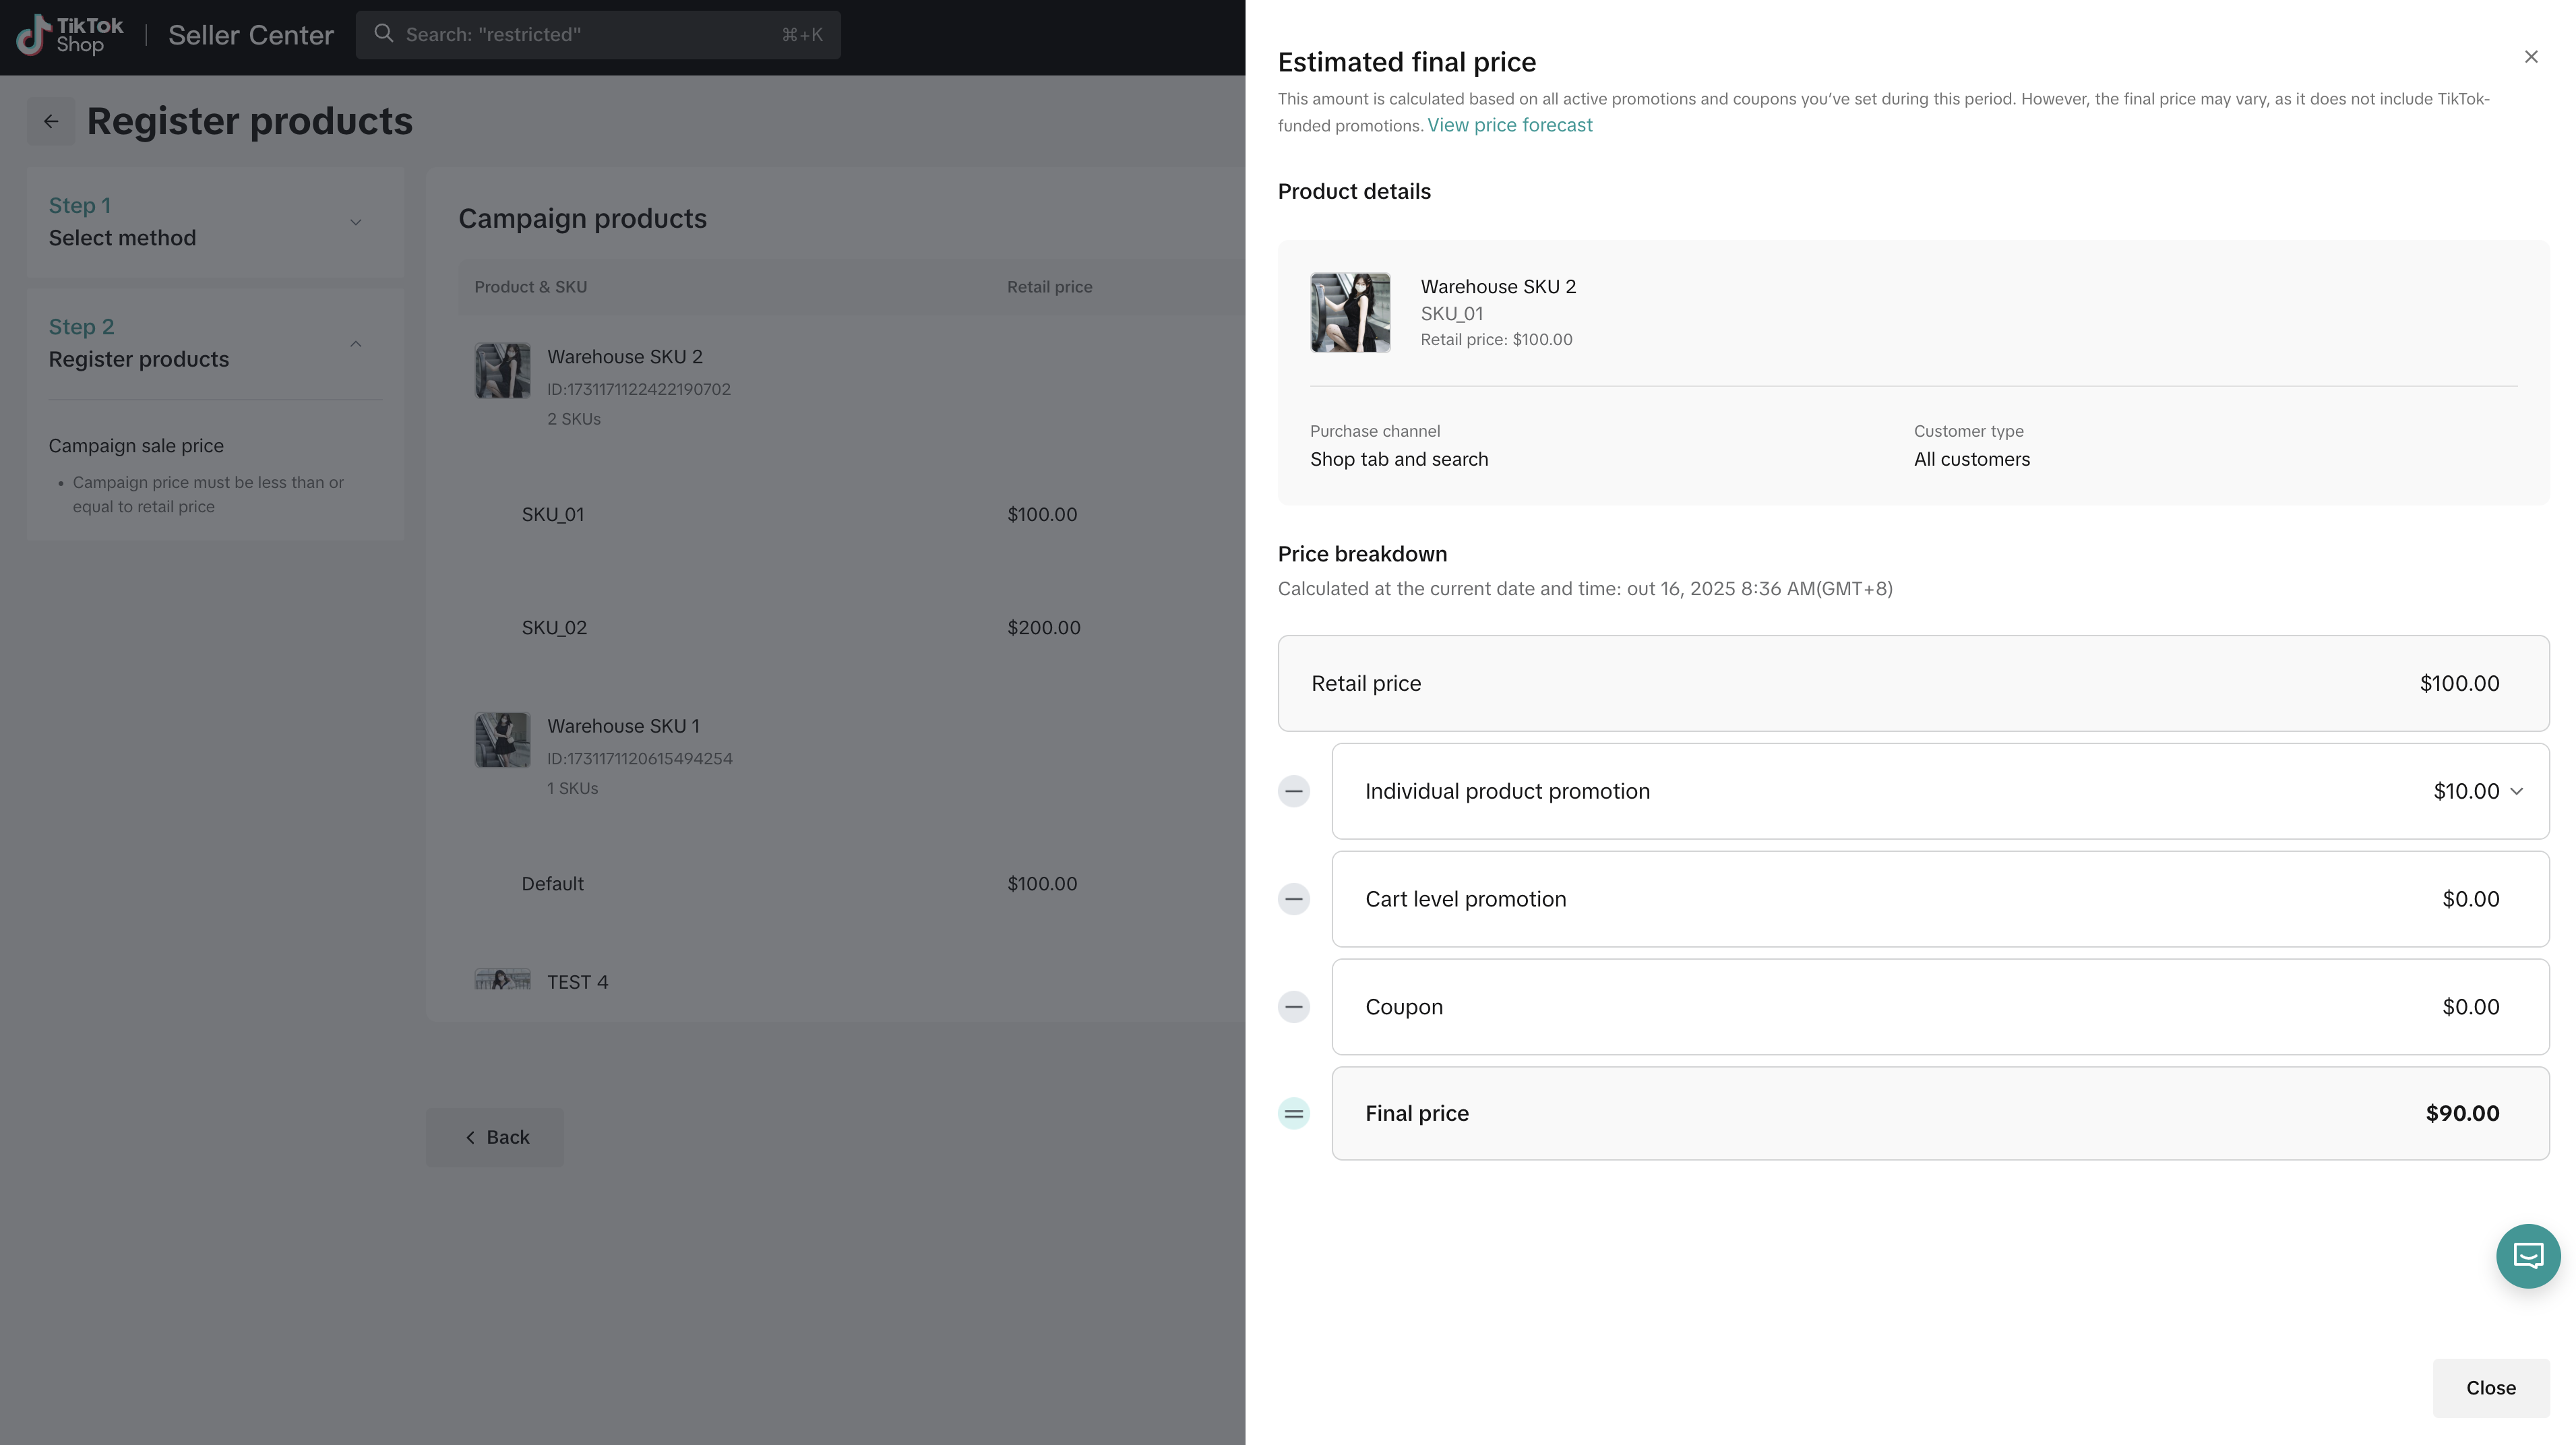Click equals icon beside Final price
Viewport: 2576px width, 1445px height.
pos(1293,1114)
